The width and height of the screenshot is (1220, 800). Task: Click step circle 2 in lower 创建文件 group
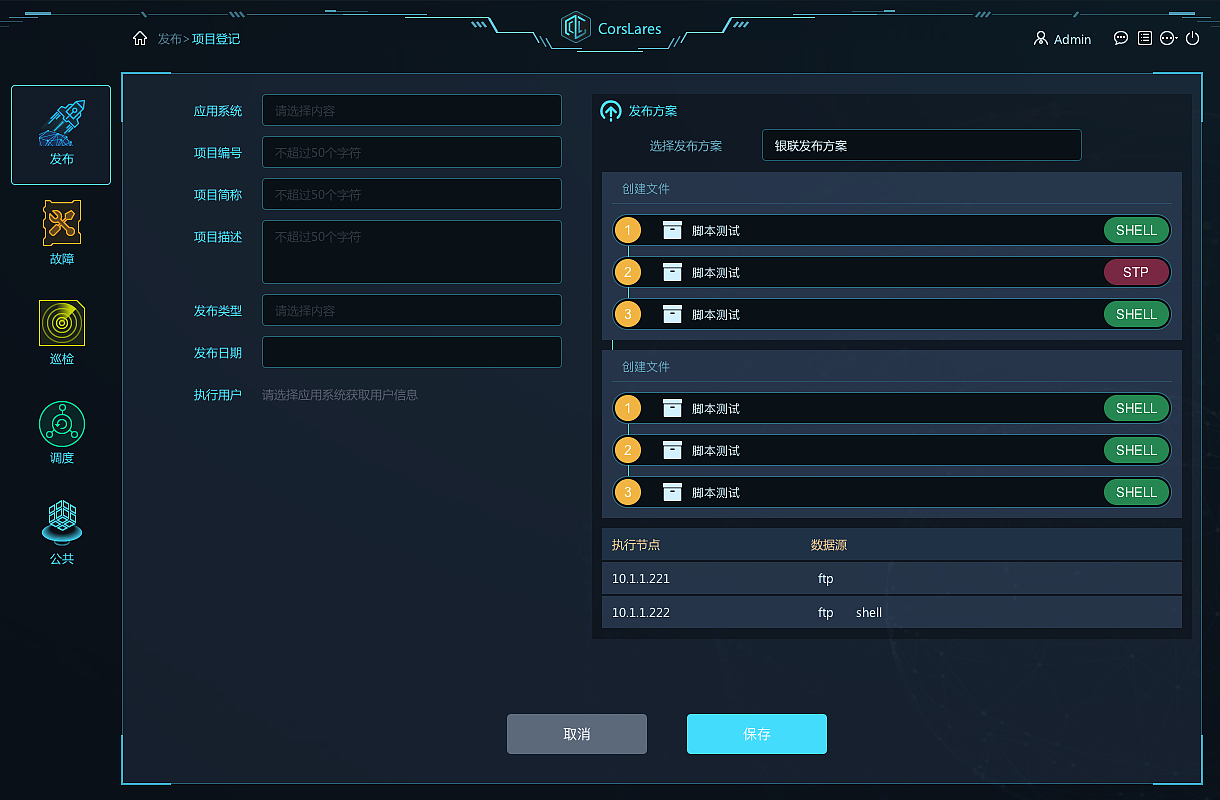[628, 450]
